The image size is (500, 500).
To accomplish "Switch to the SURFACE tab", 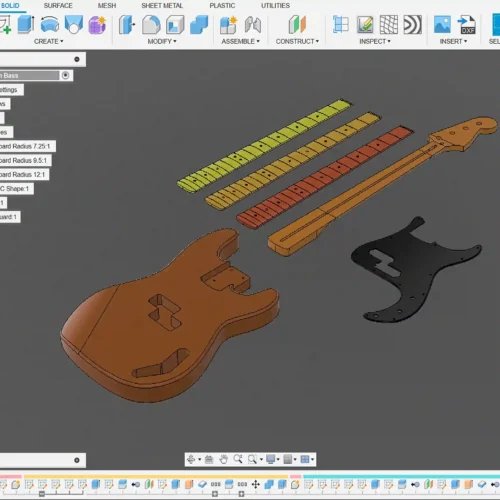I will 58,6.
